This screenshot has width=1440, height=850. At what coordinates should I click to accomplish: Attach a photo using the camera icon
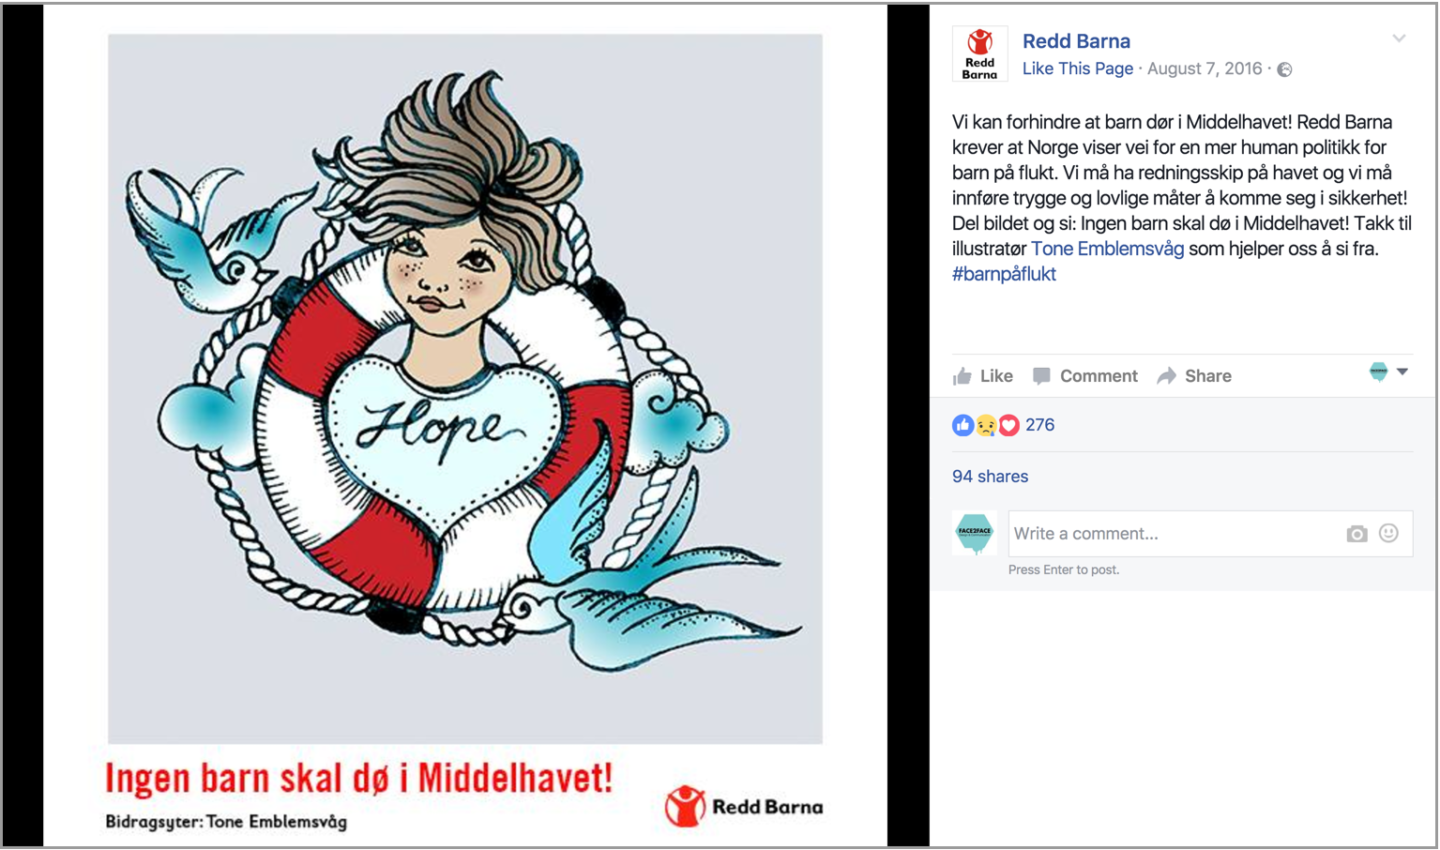coord(1357,534)
